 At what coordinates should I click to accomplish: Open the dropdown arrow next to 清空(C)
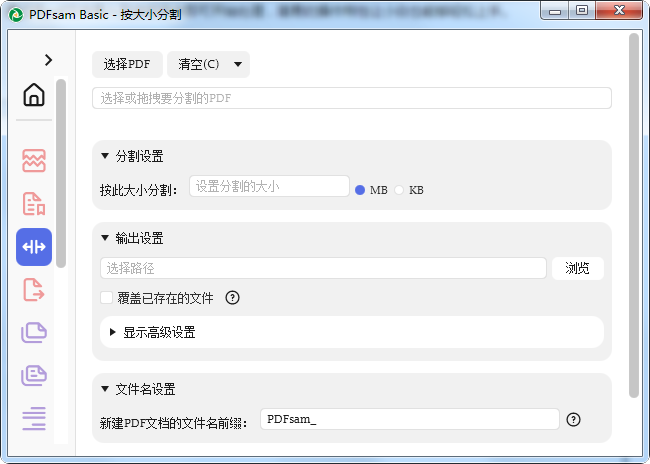238,64
